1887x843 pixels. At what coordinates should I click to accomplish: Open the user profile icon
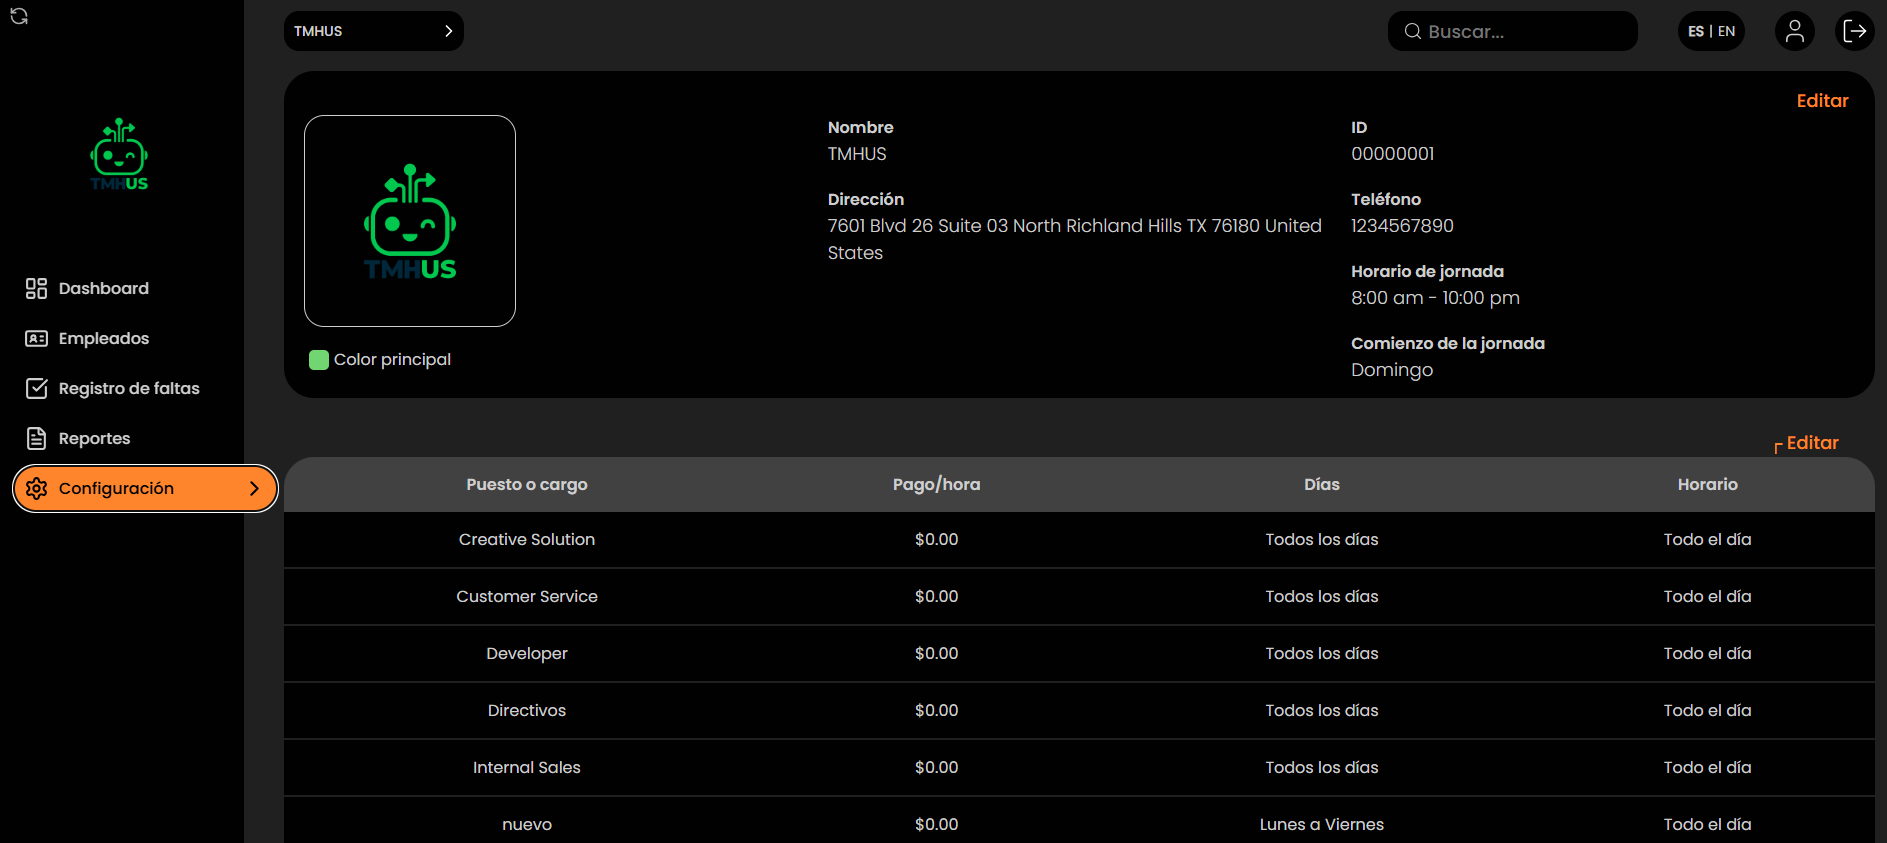[1794, 31]
